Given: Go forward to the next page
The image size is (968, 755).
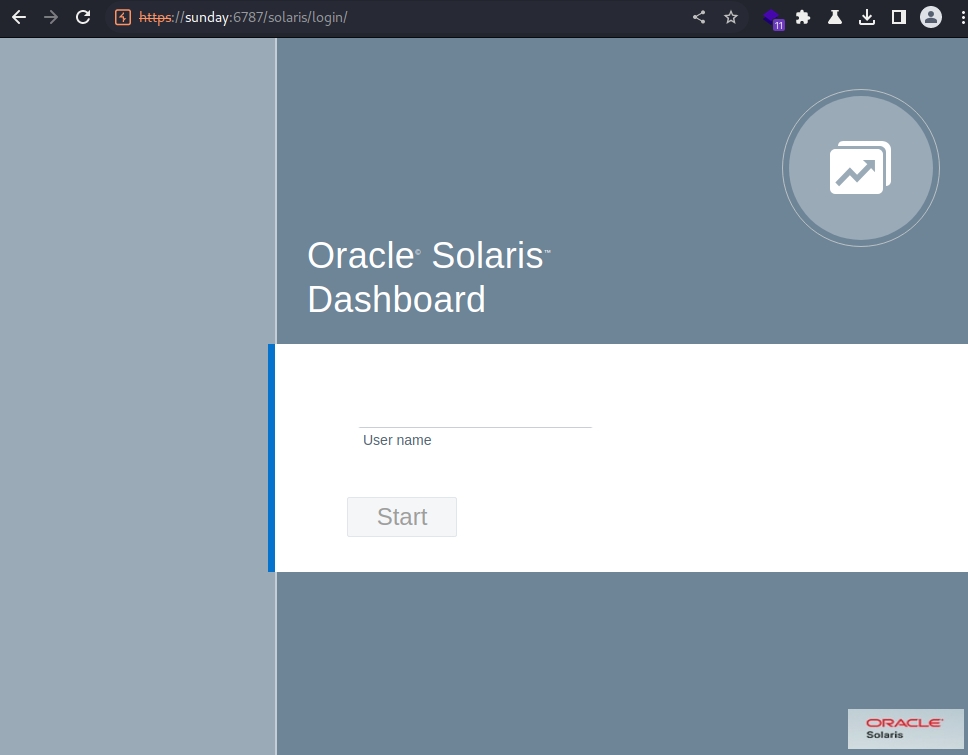Looking at the screenshot, I should [51, 17].
